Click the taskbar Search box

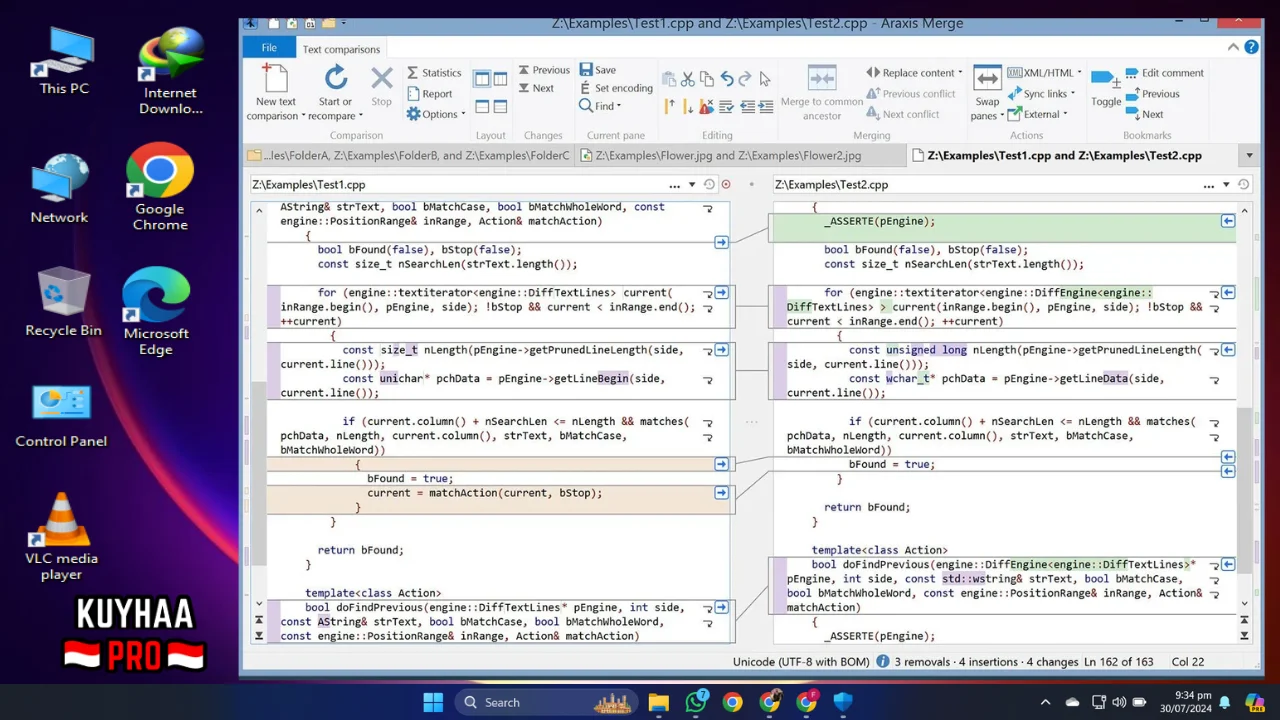click(x=546, y=702)
